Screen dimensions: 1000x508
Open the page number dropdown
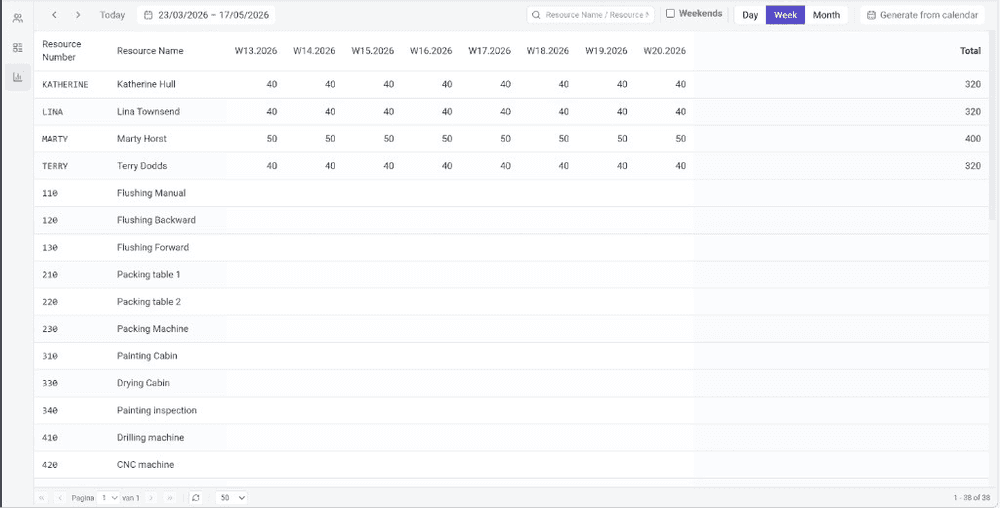pos(108,497)
